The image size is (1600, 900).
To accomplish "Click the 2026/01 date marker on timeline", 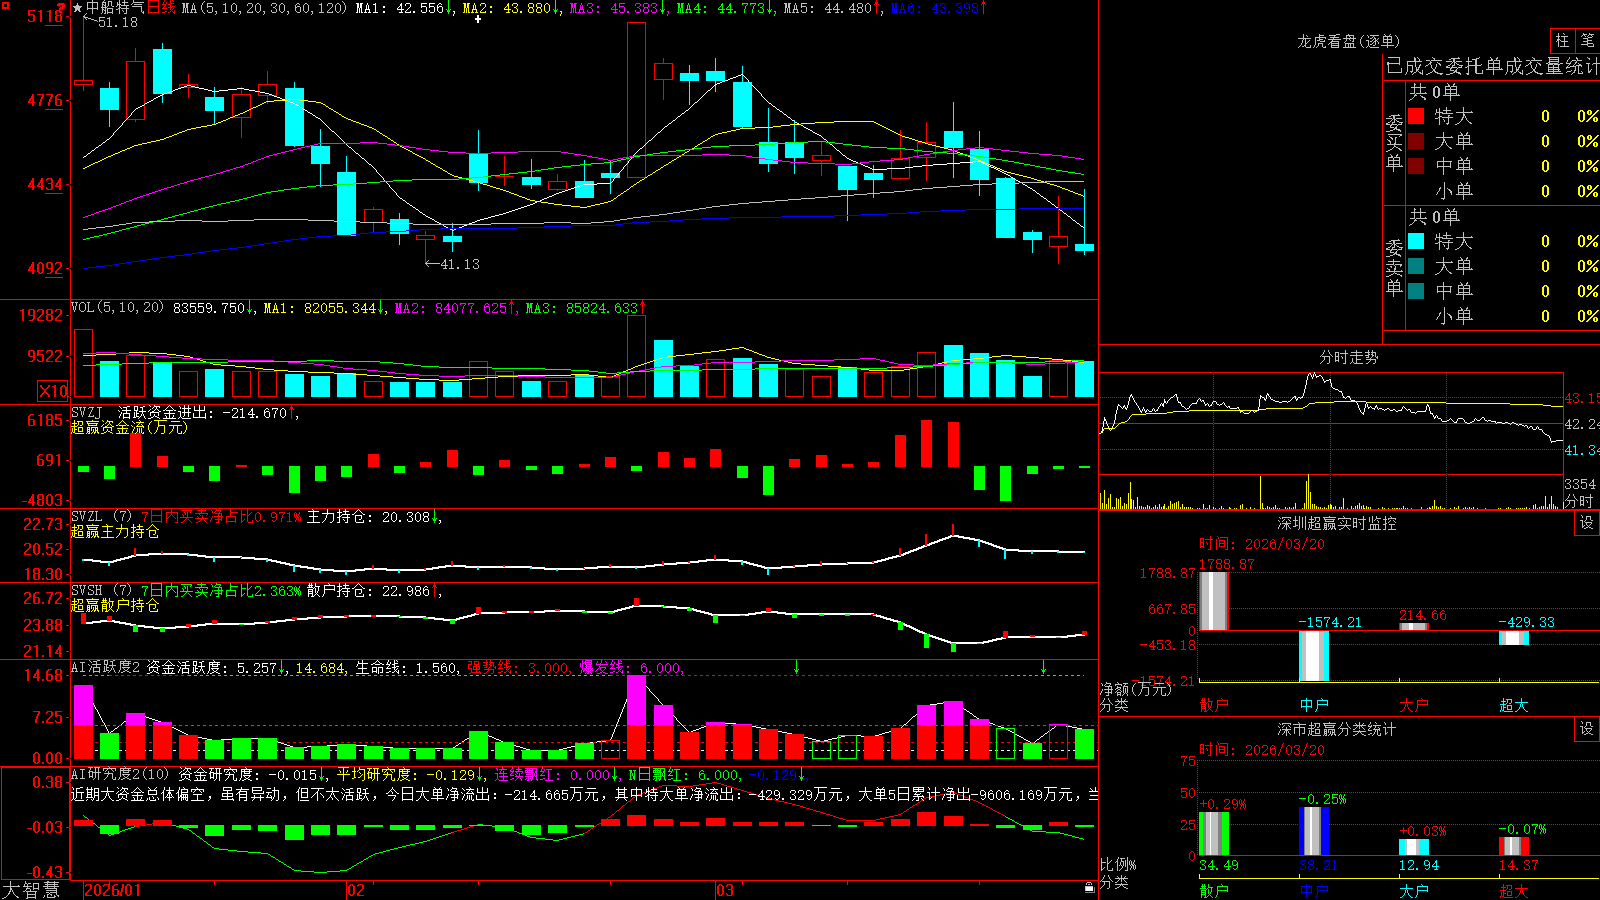I will (x=113, y=890).
